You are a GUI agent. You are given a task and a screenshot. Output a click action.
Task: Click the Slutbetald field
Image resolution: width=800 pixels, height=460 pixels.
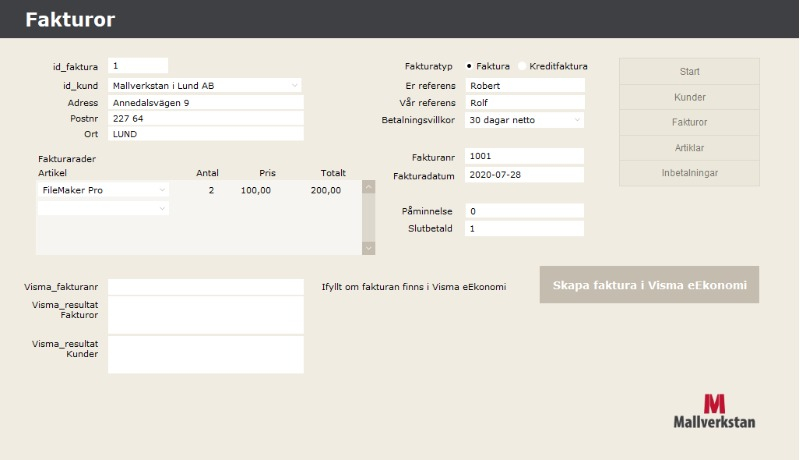524,228
